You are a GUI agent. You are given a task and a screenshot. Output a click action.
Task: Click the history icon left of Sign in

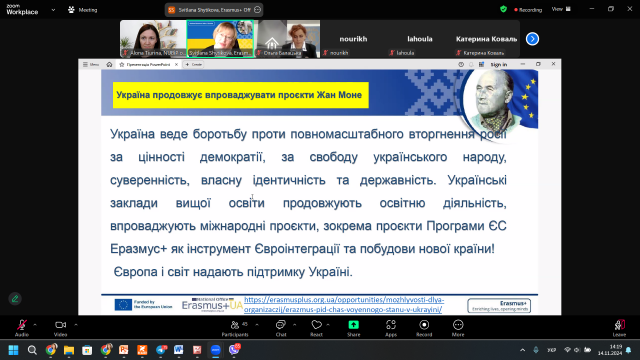(461, 64)
